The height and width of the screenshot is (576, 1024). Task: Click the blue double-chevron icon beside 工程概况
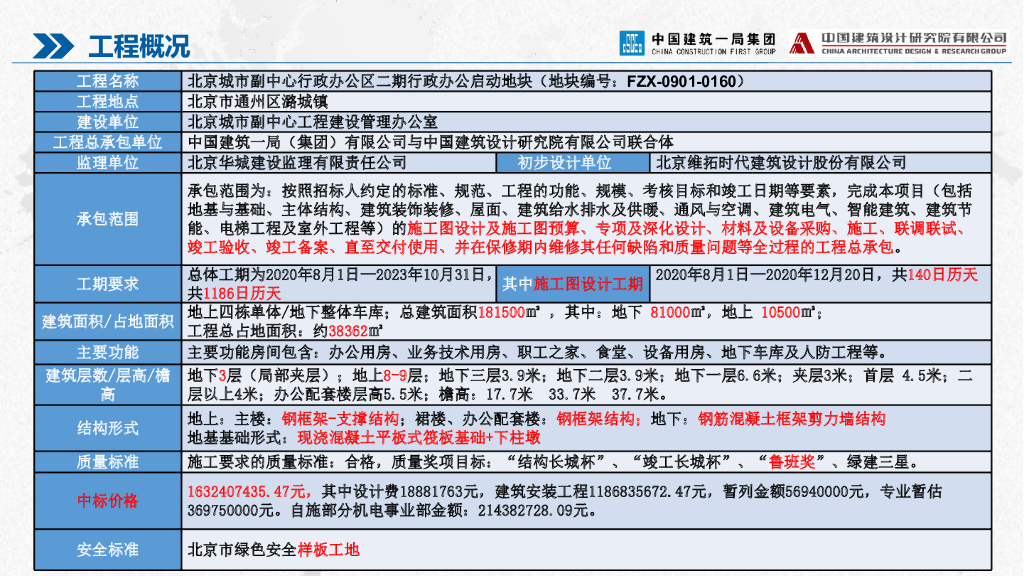coord(54,46)
